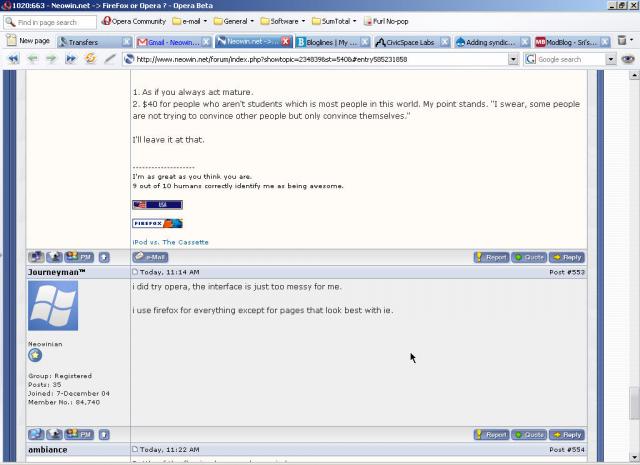
Task: Expand the address bar URL dropdown
Action: (513, 60)
